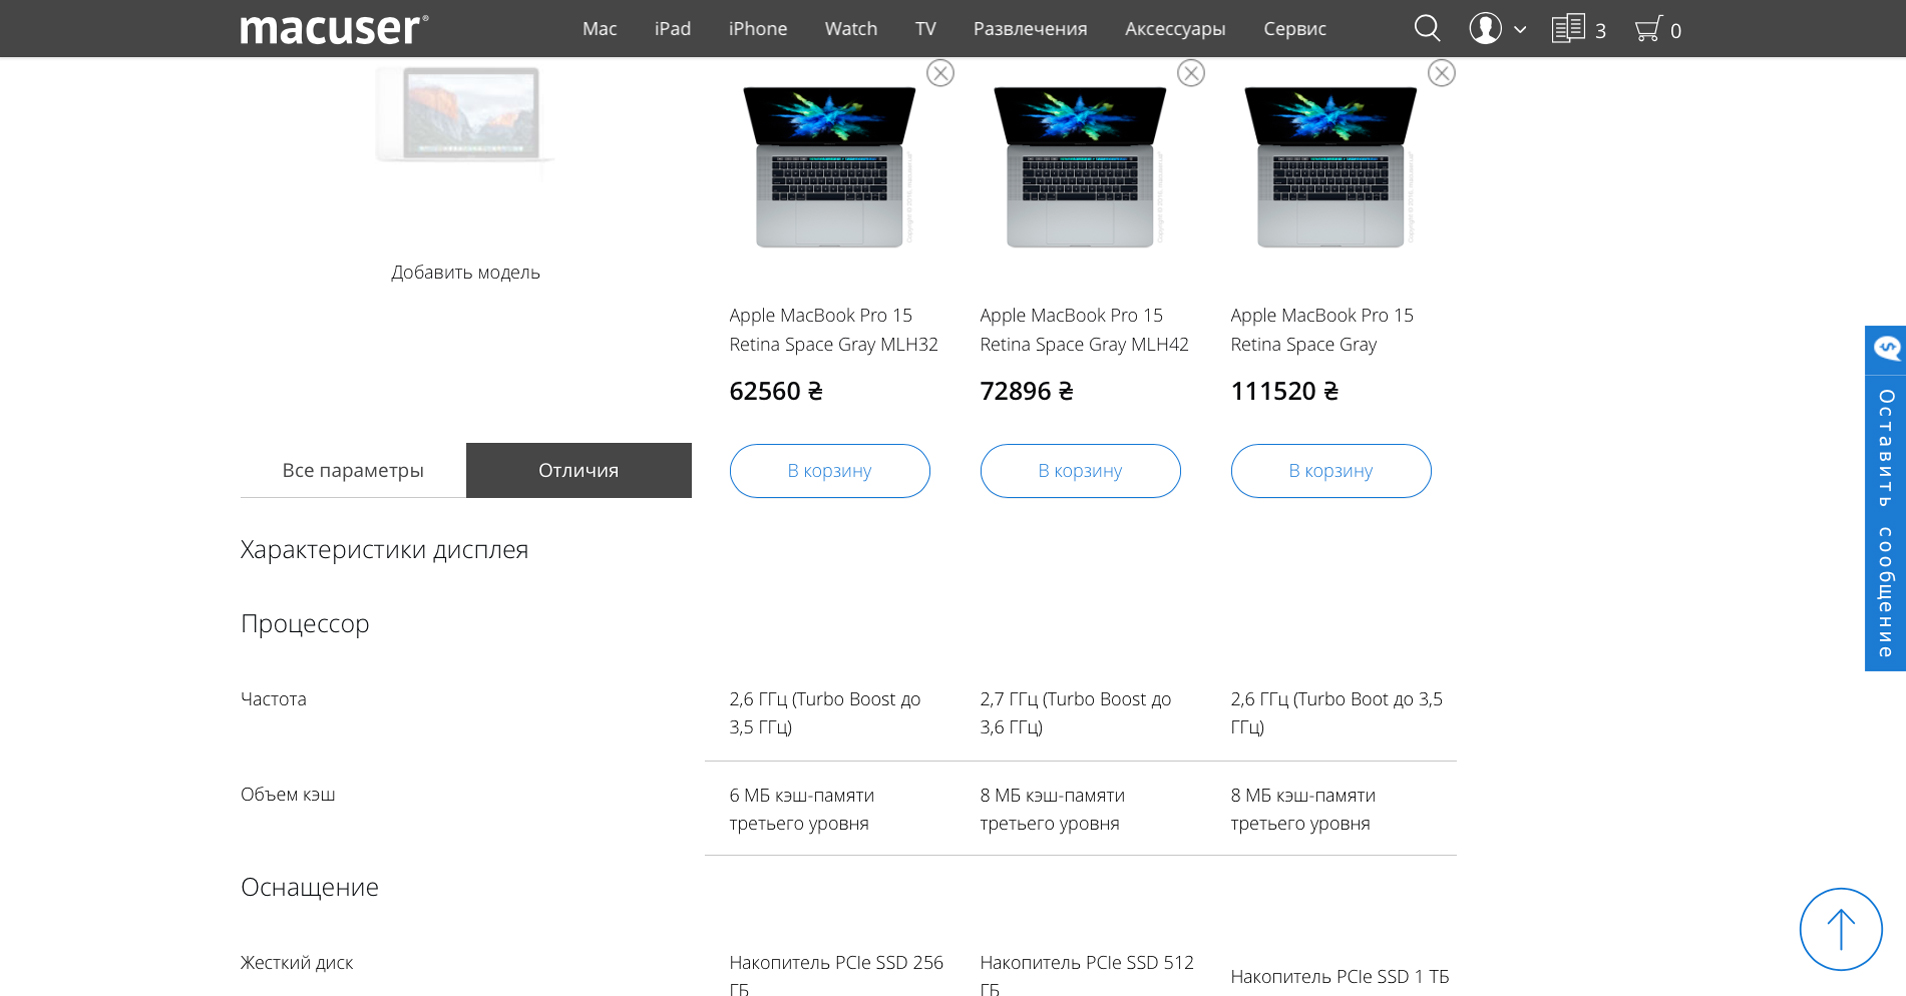Remove MLH42 MacBook from comparison

pos(1191,73)
